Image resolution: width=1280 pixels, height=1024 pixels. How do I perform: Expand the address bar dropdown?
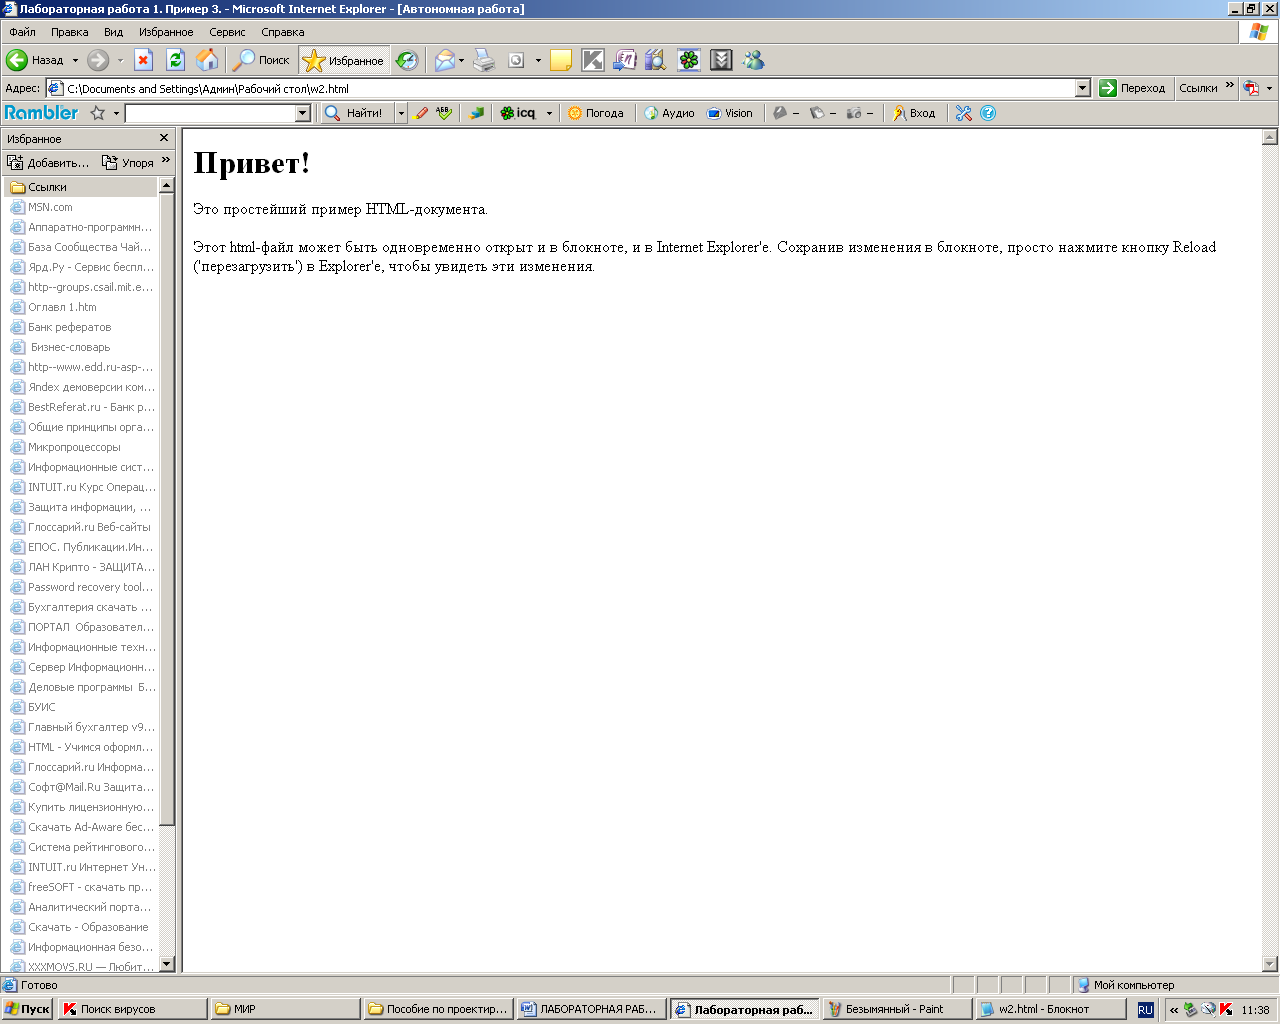tap(1082, 88)
